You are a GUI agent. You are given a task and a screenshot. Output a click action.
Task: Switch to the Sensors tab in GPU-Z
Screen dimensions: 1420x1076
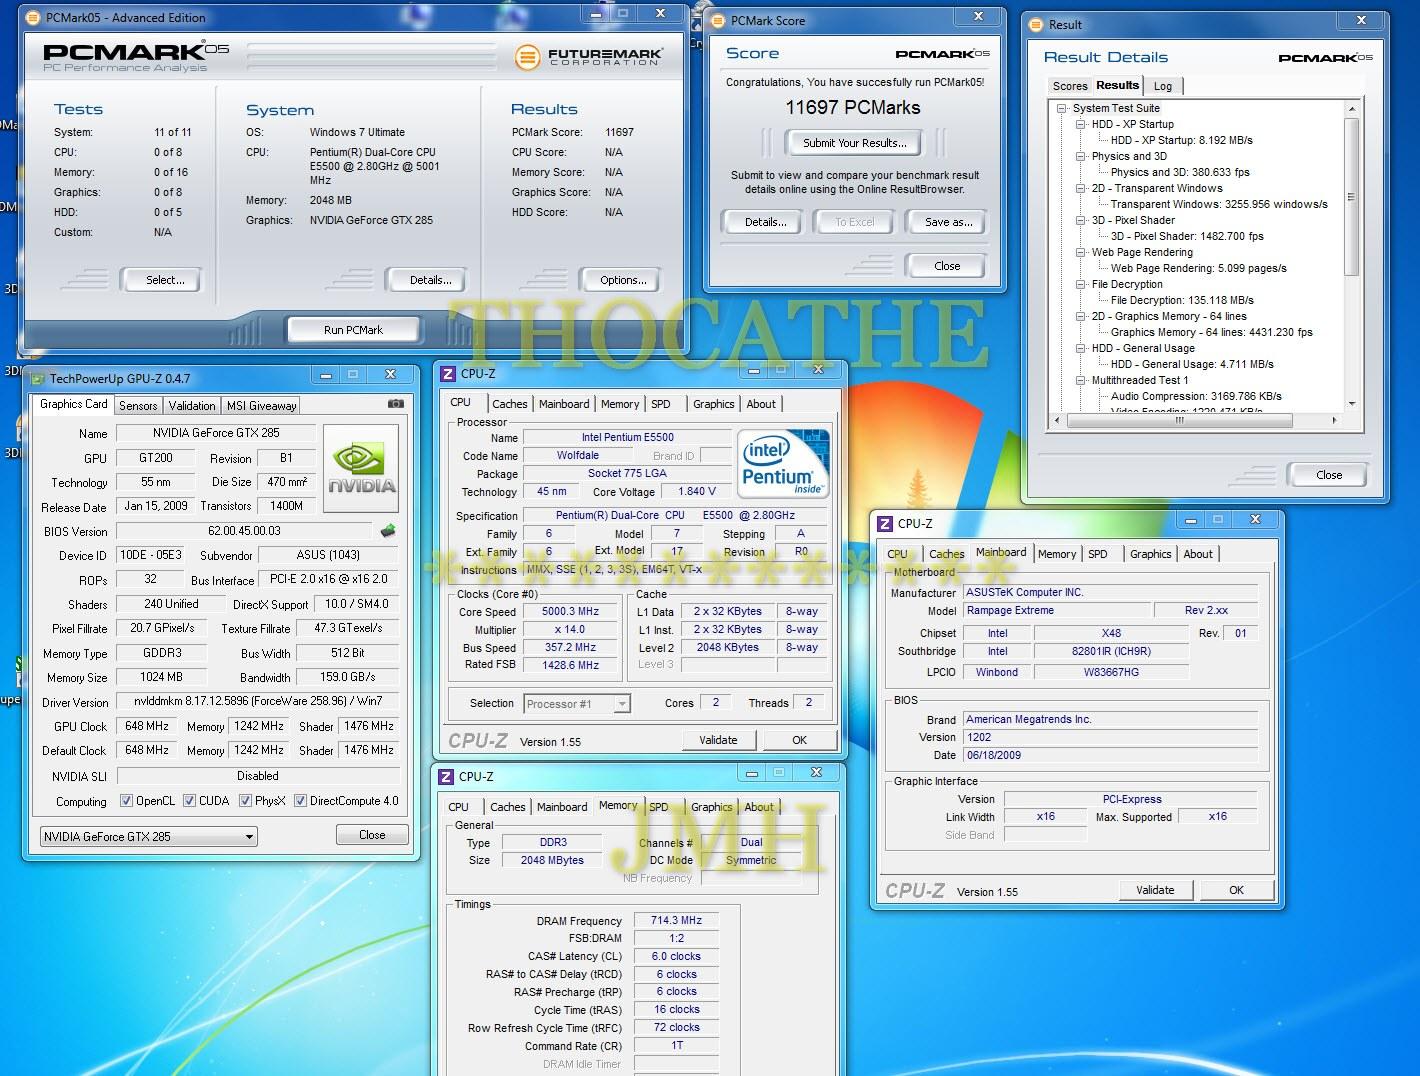[x=138, y=406]
